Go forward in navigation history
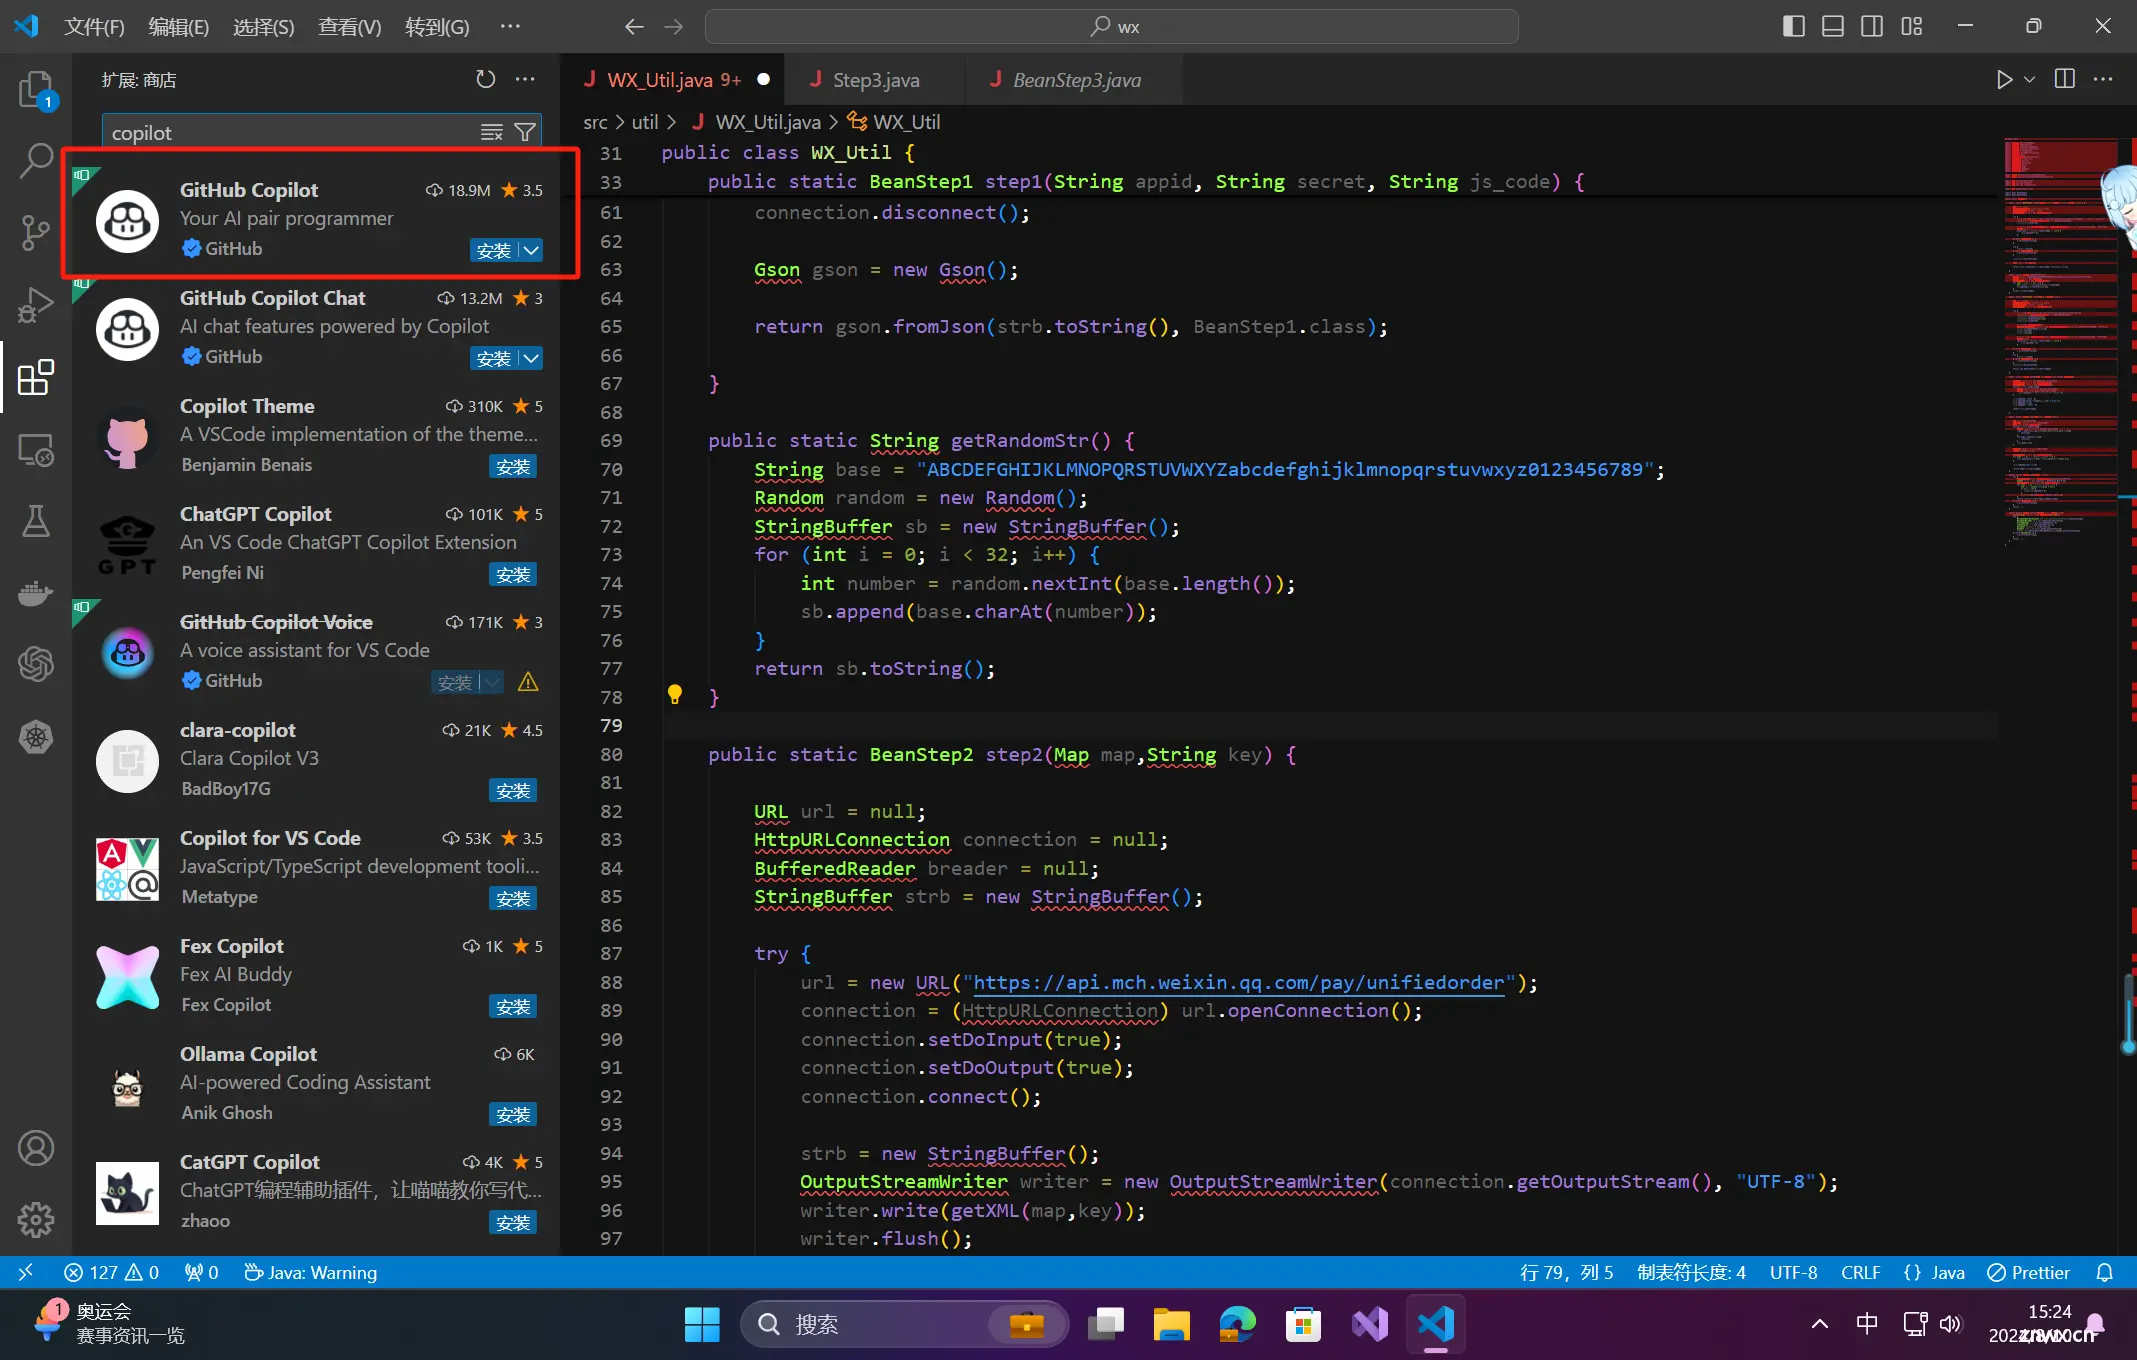The height and width of the screenshot is (1360, 2137). [x=674, y=26]
